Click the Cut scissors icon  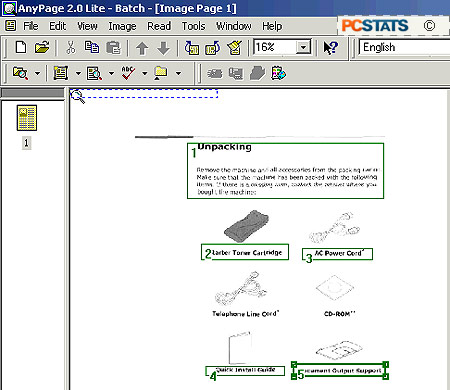click(70, 48)
